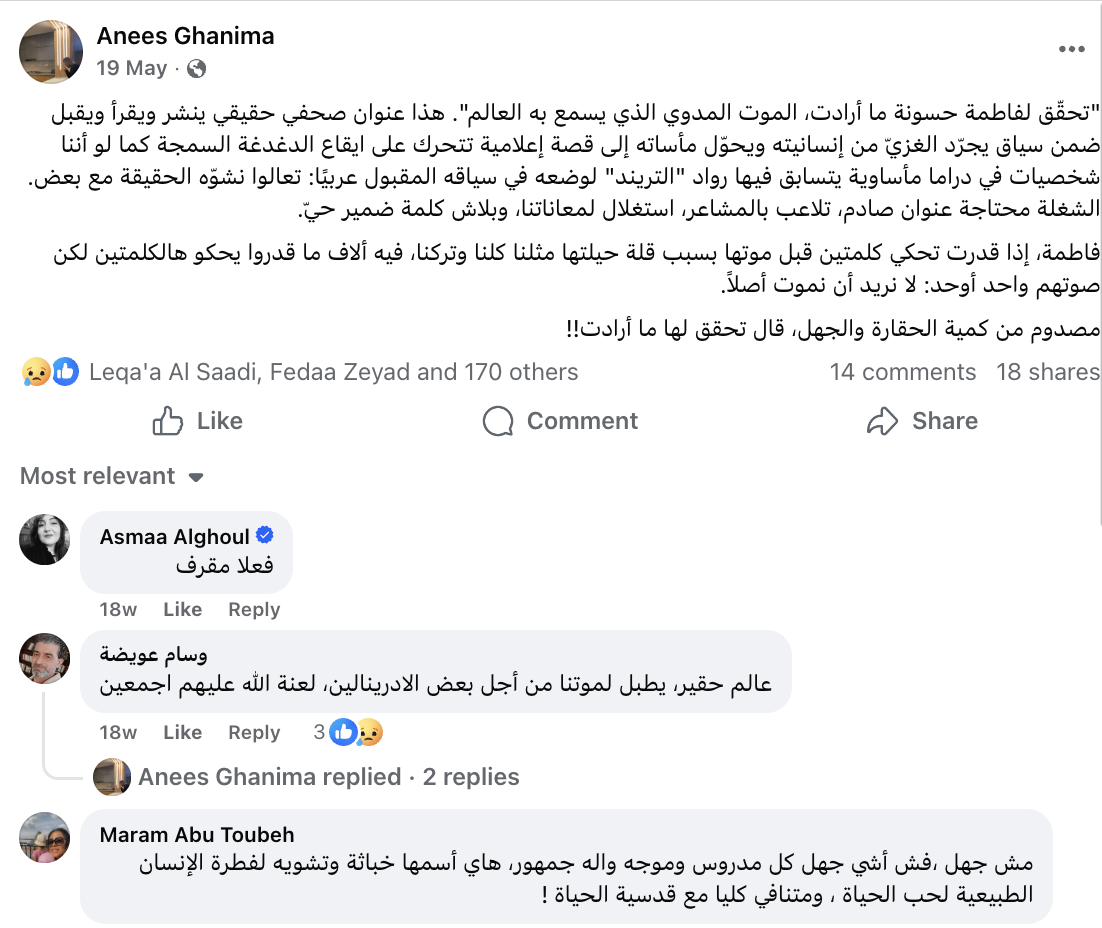Reply to وسام عويضة's comment

point(254,733)
